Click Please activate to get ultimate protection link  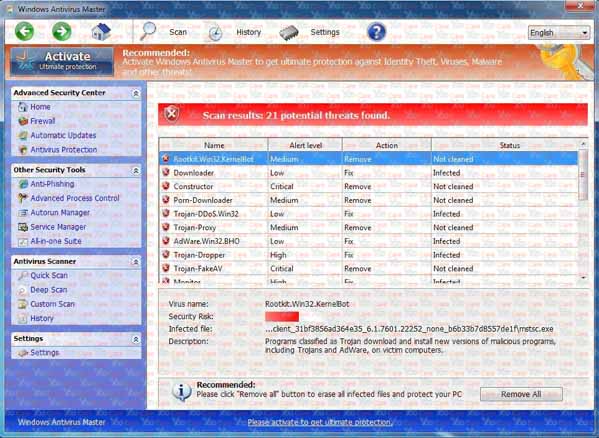click(320, 422)
